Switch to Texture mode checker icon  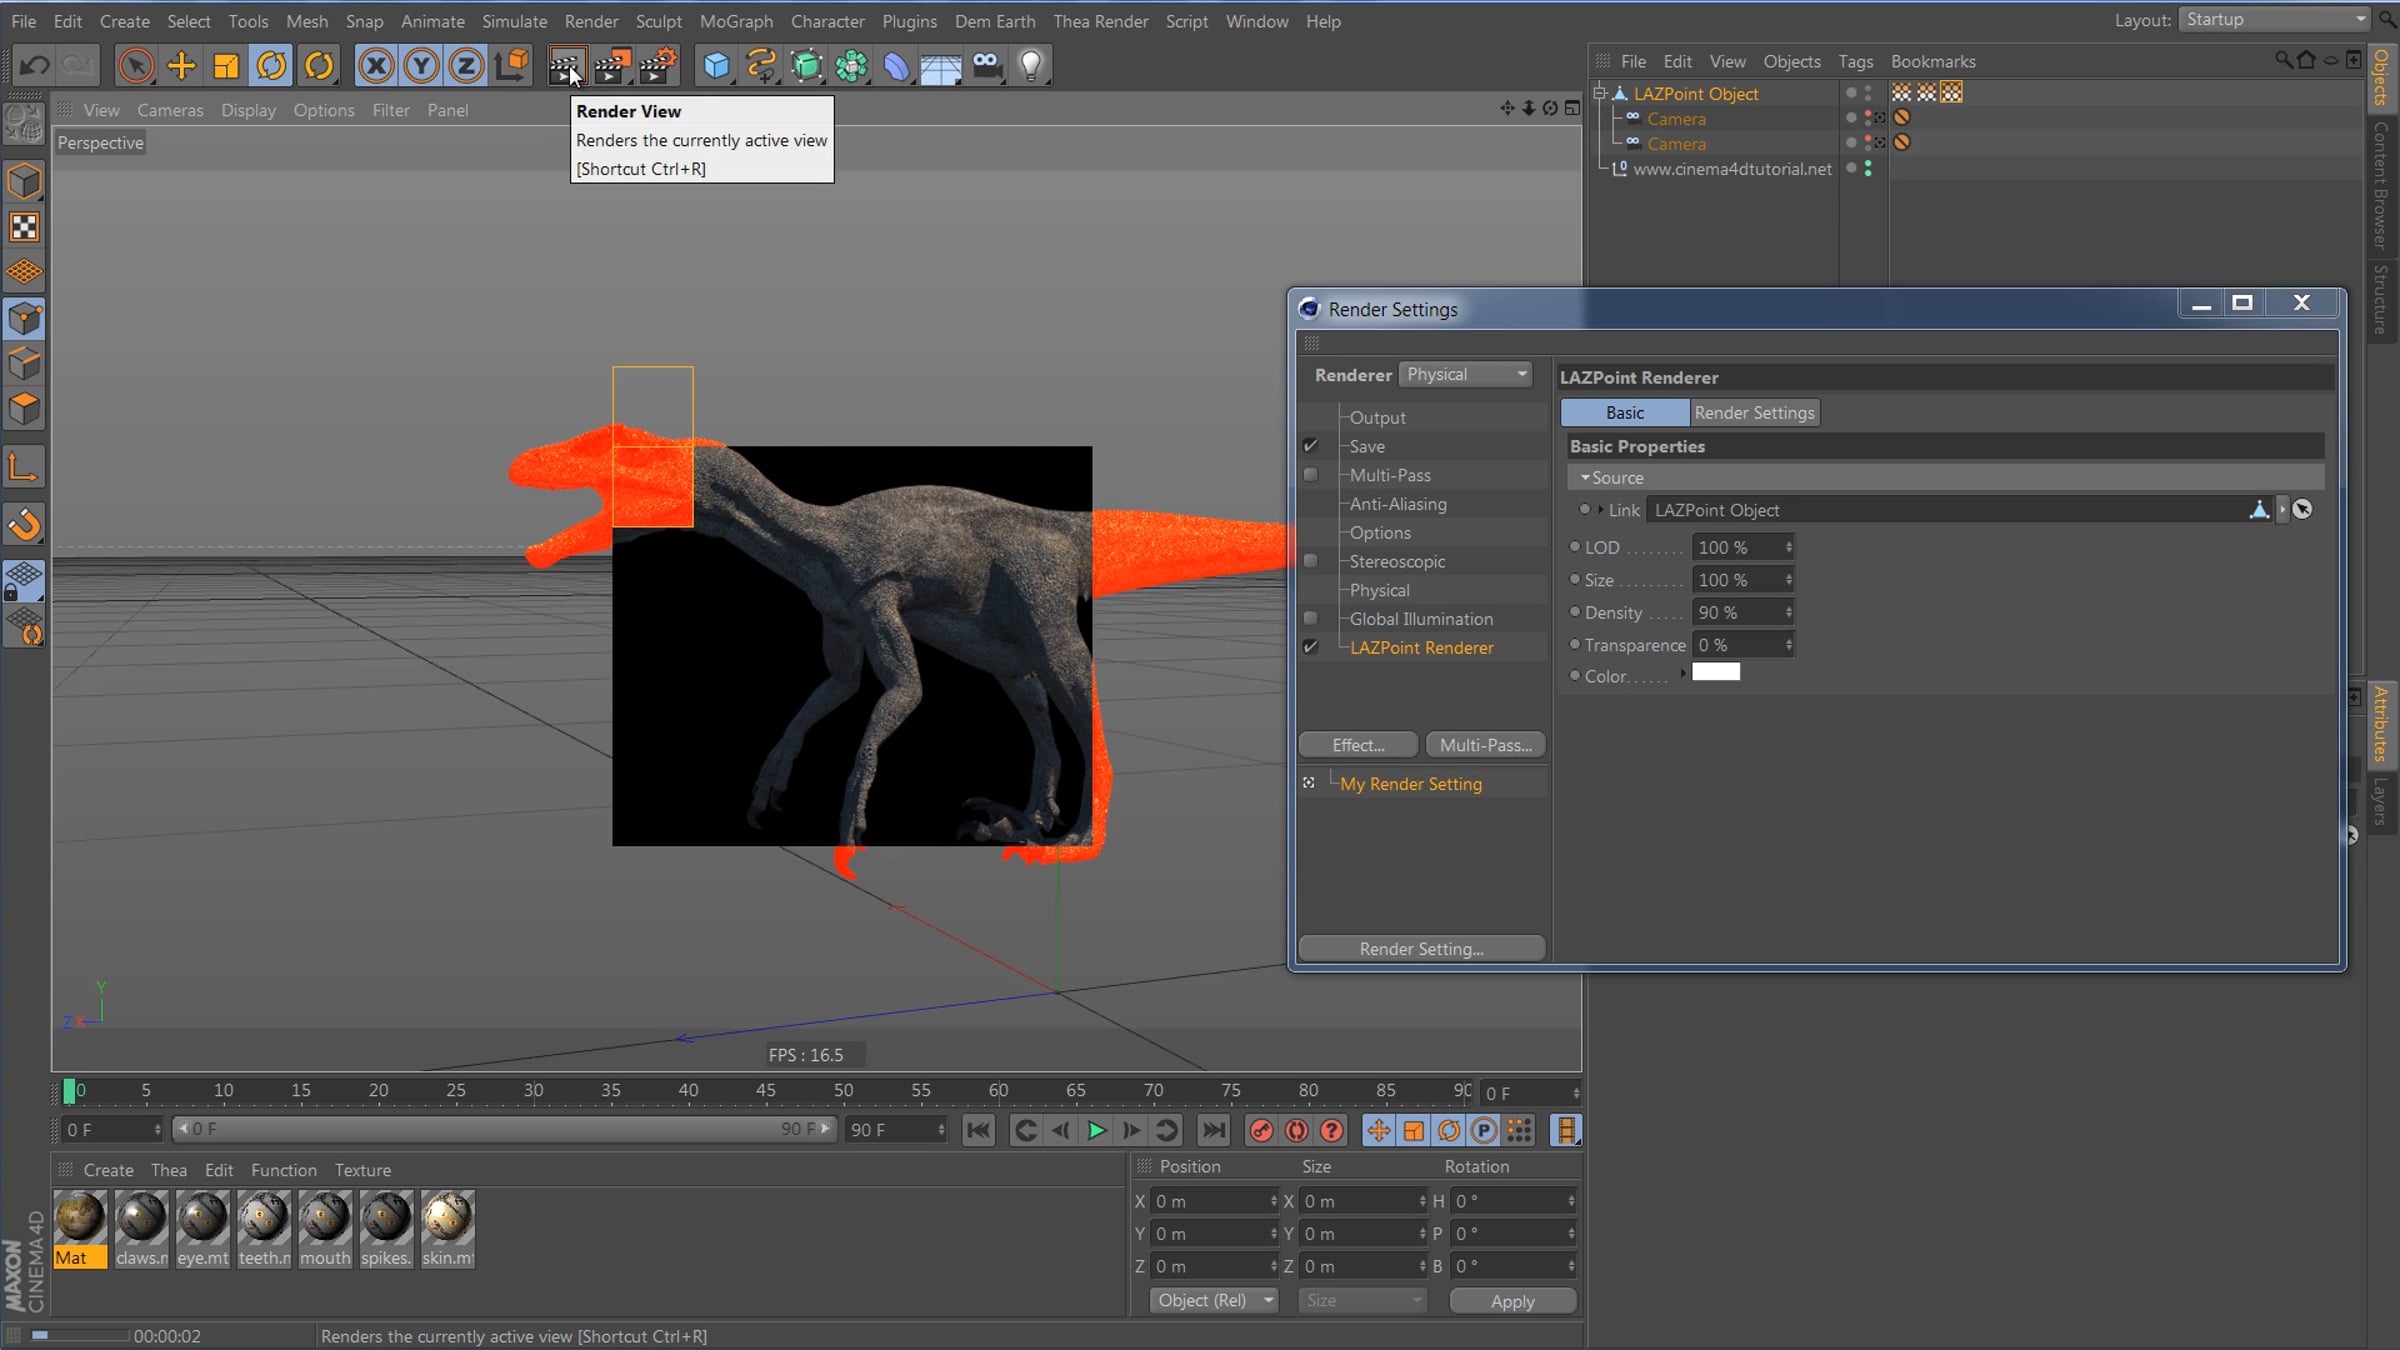pos(24,227)
